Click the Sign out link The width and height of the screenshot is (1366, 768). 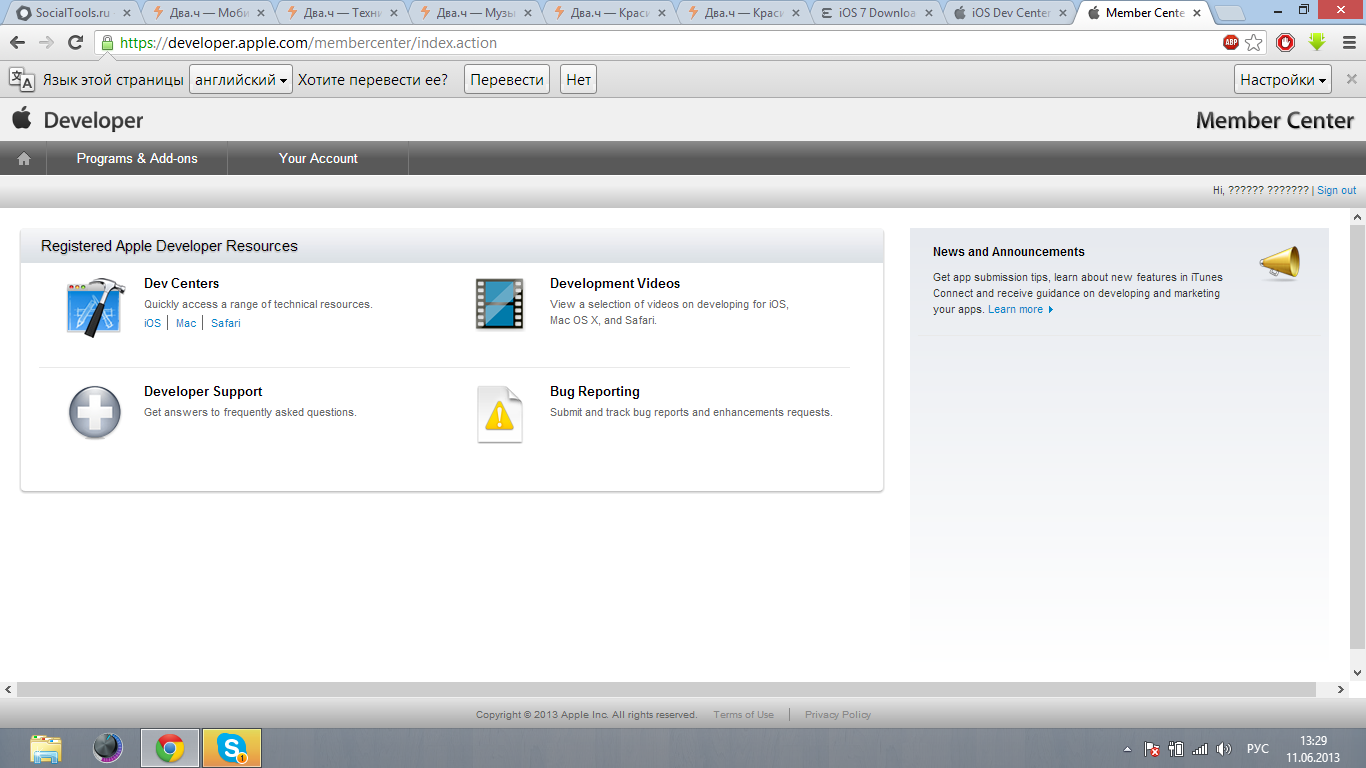pyautogui.click(x=1336, y=190)
